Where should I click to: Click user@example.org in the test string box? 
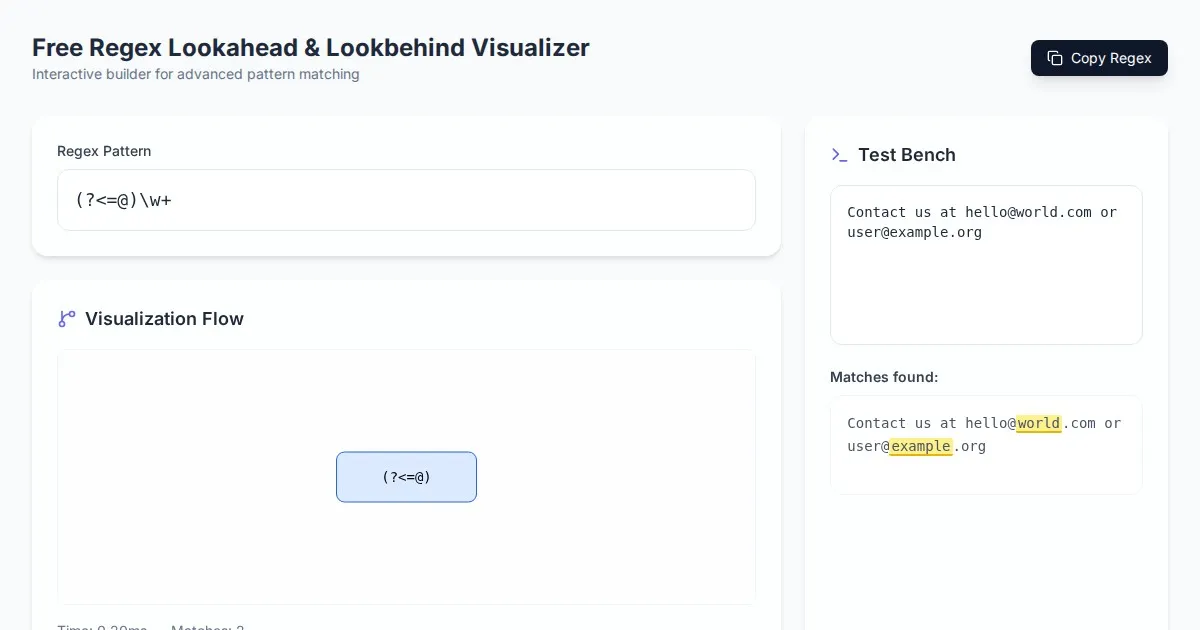pos(914,232)
